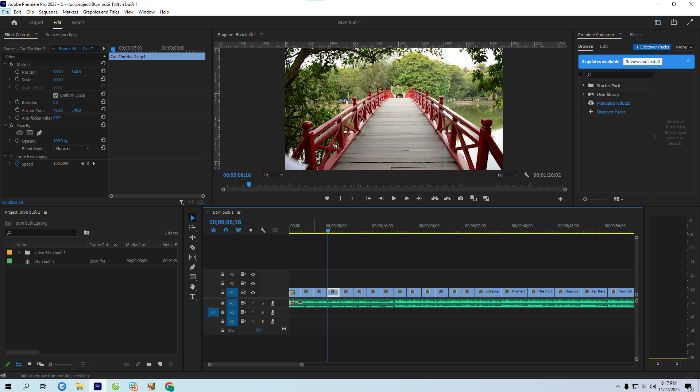Open the Edit tab in Essential Graphics
This screenshot has width=700, height=392.
tap(604, 46)
